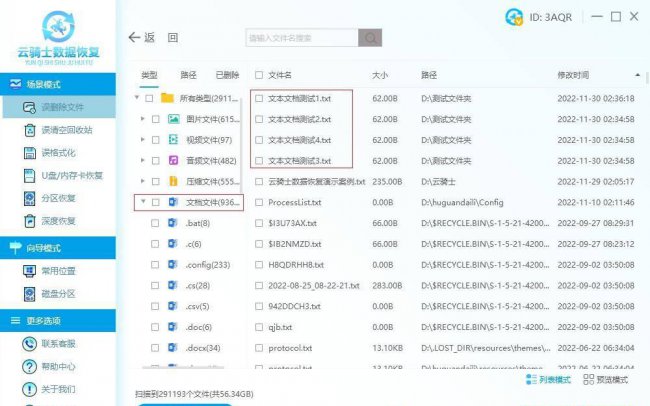Expand the 图片文件 tree node
The width and height of the screenshot is (650, 406).
click(143, 119)
